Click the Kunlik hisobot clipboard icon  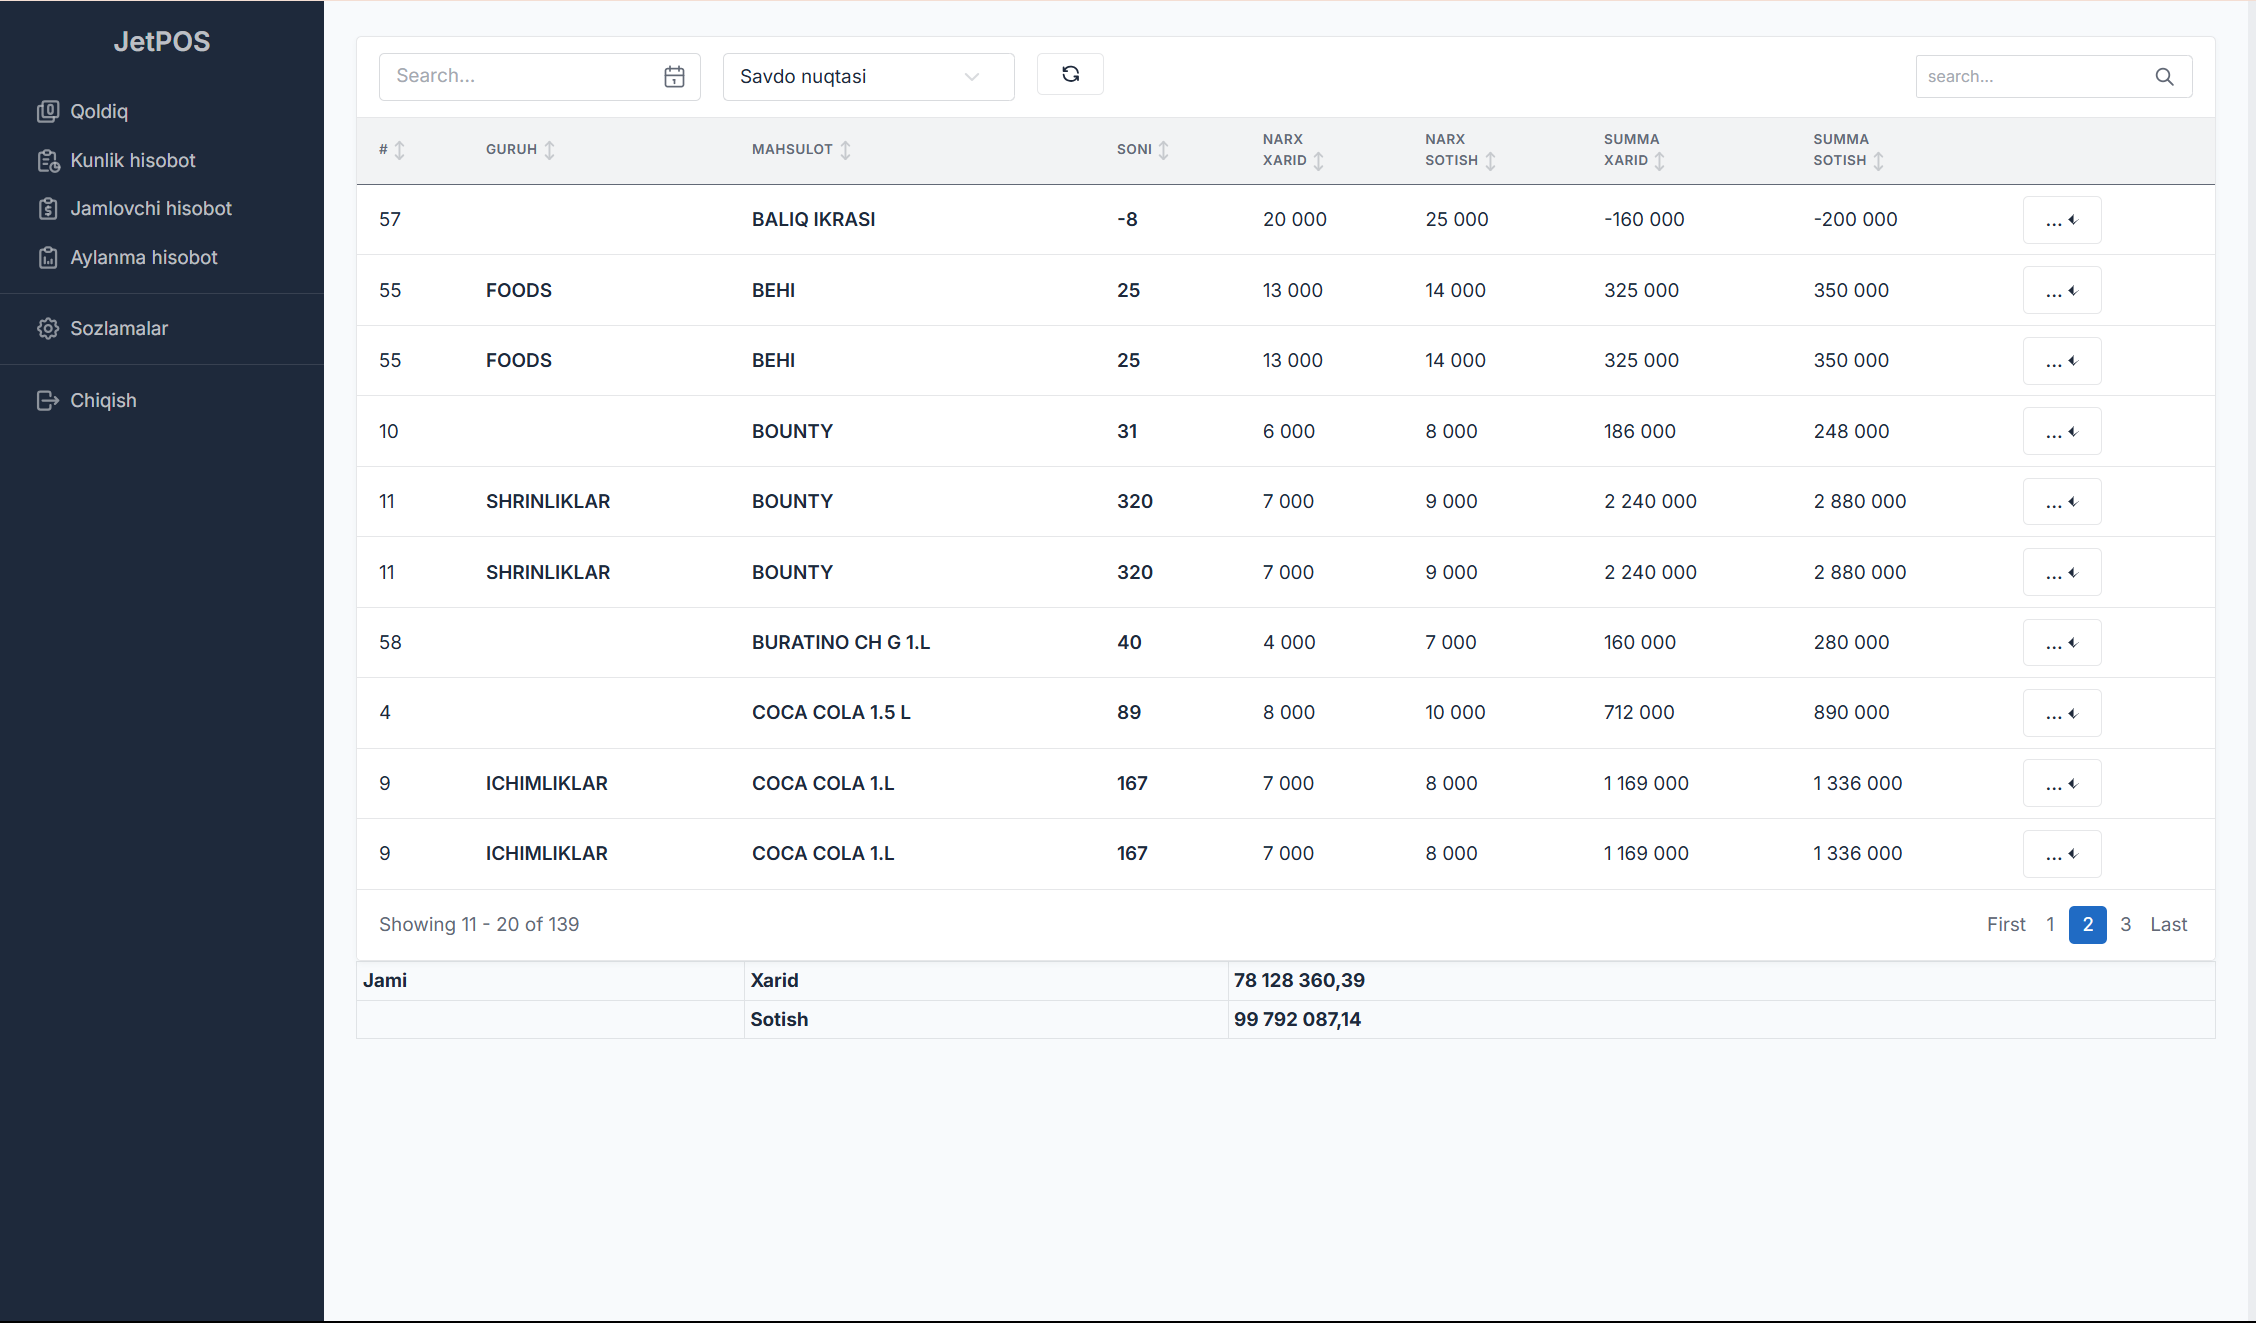[x=48, y=160]
